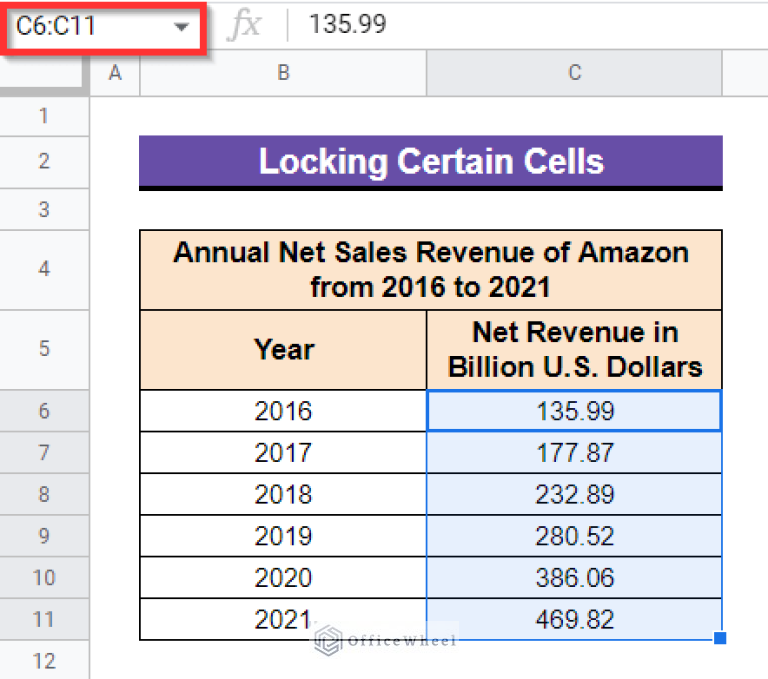
Task: Open the Name box dropdown arrow
Action: click(x=181, y=26)
